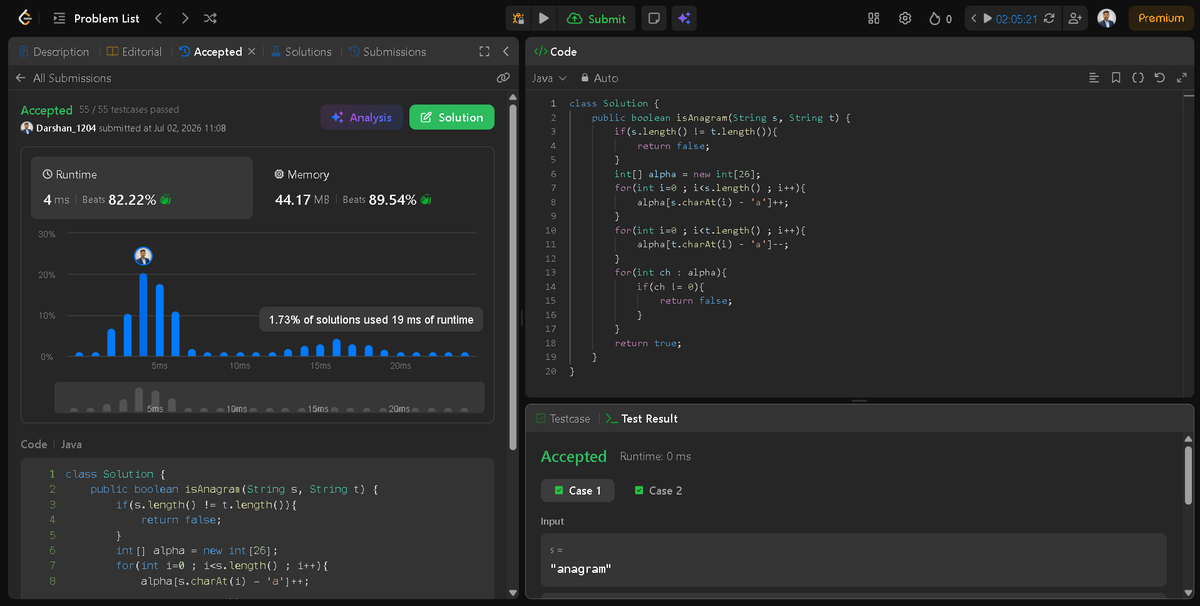Select the Runtime stats card

142,187
